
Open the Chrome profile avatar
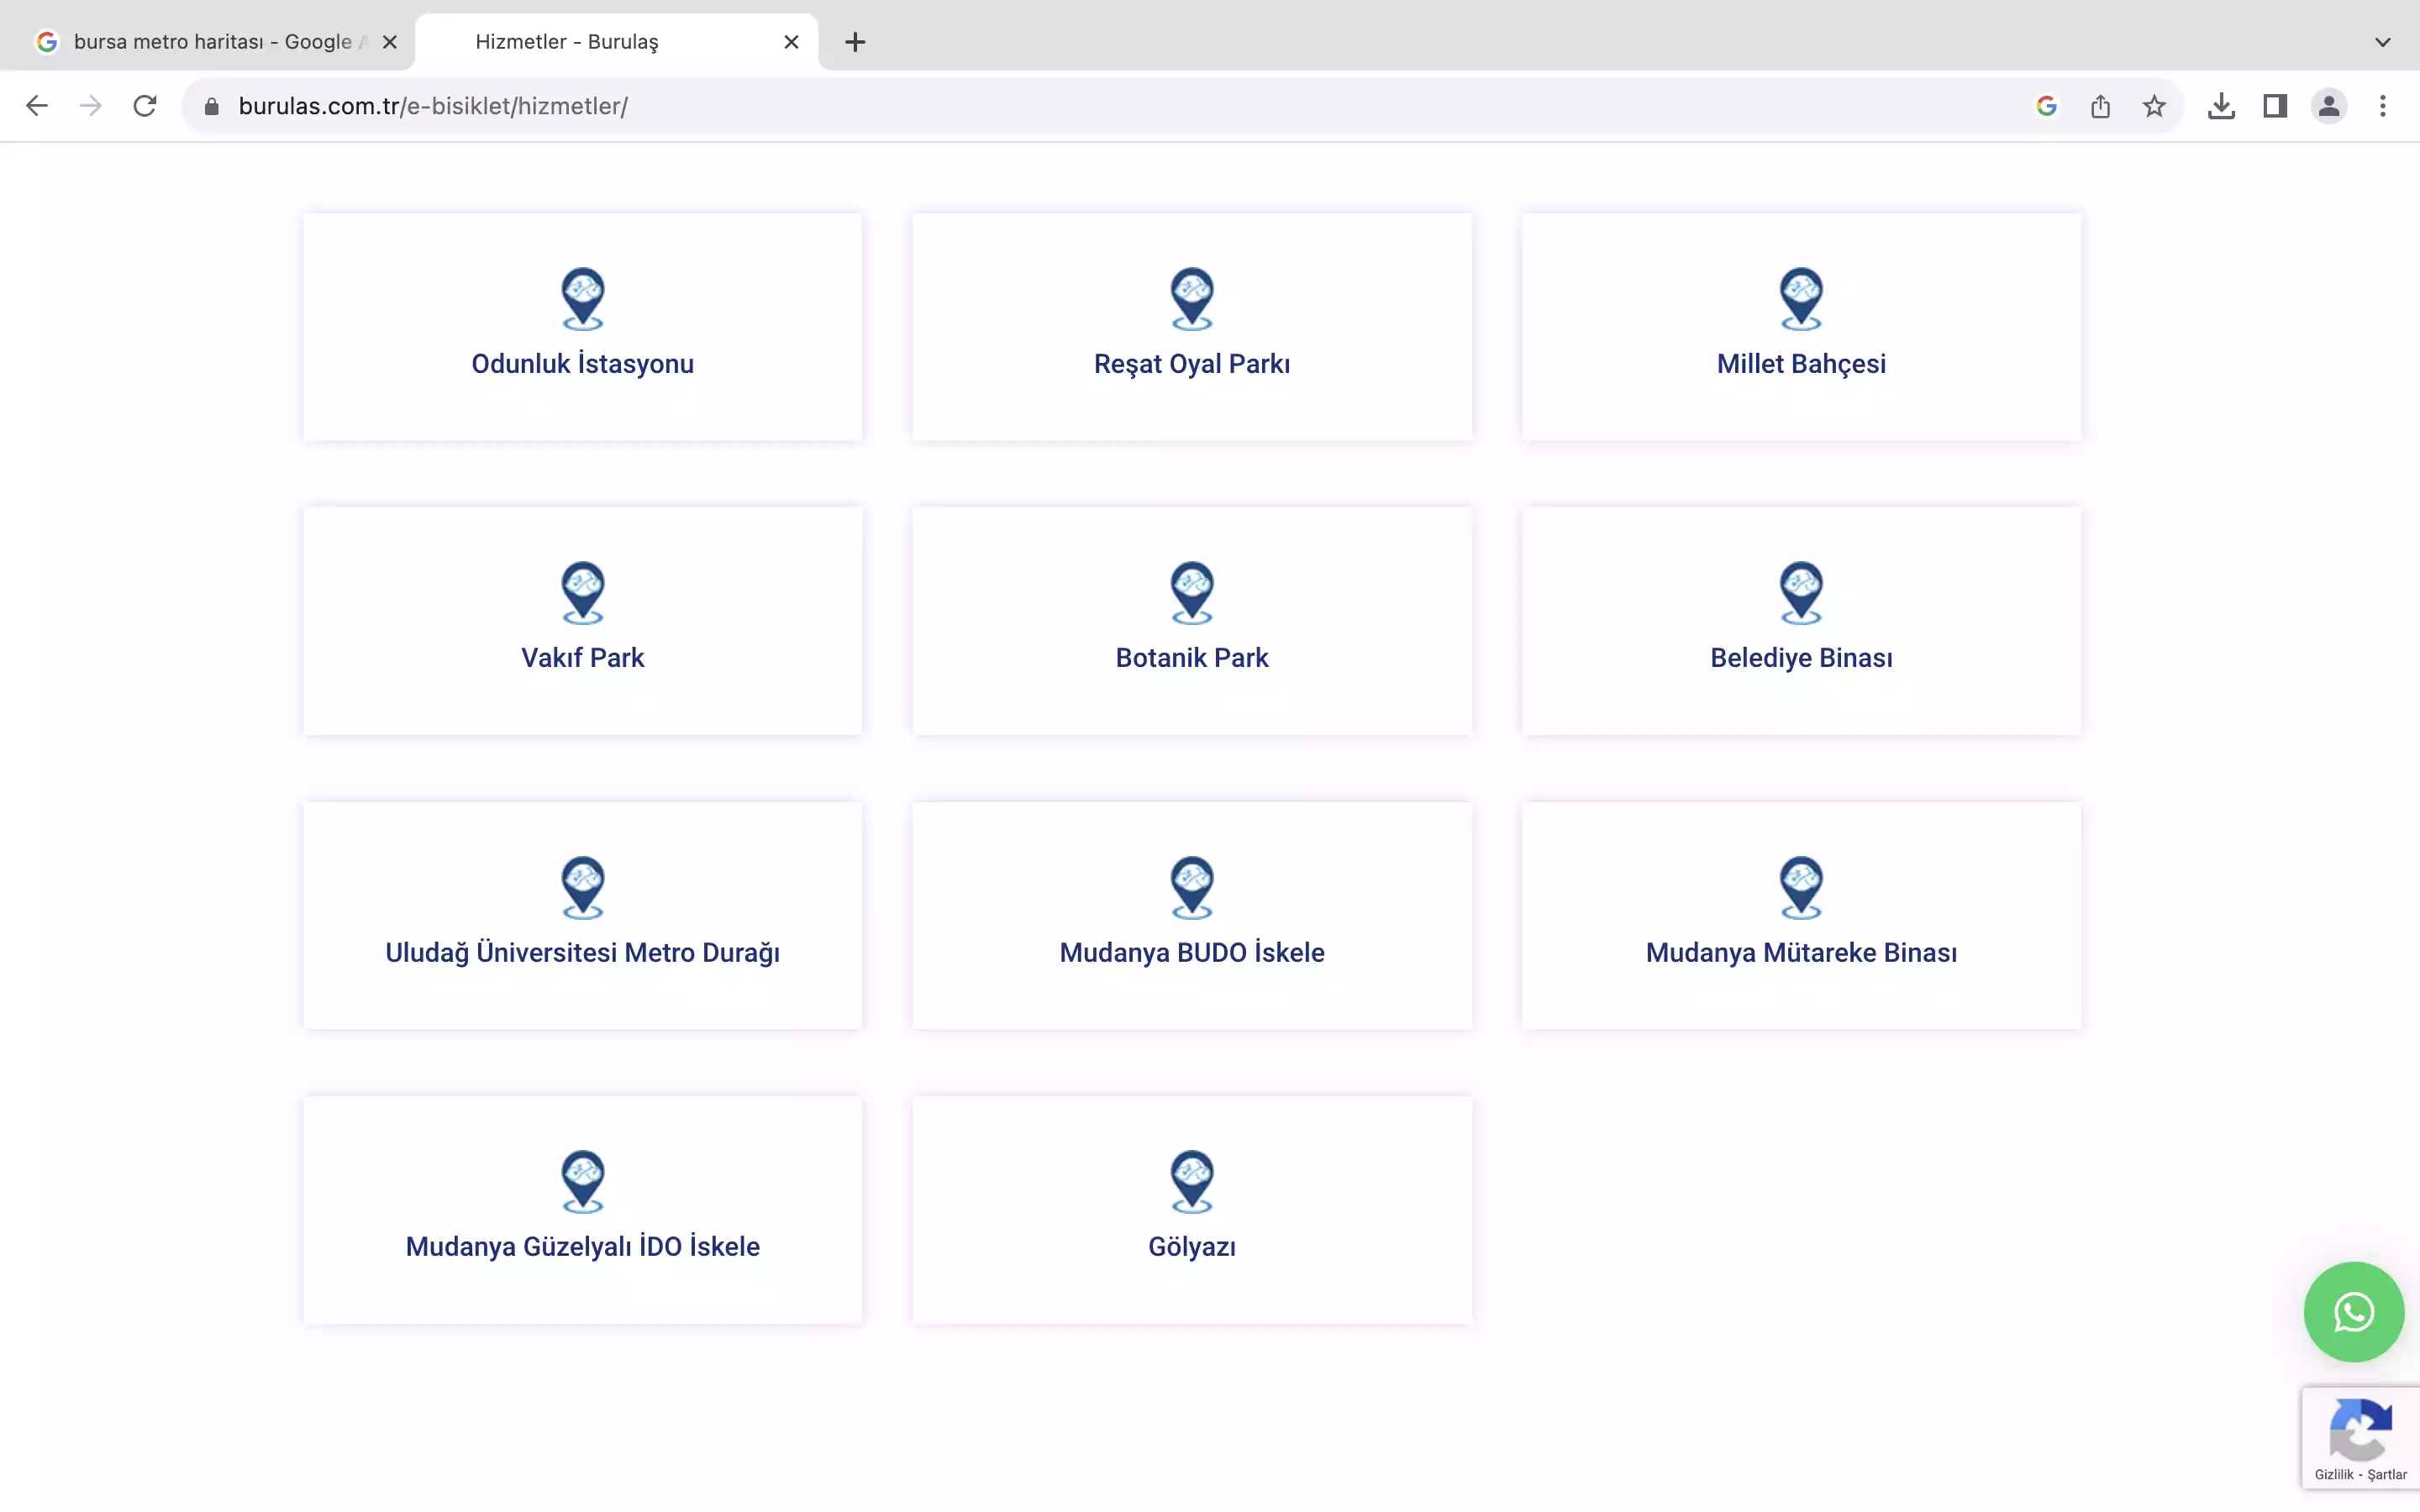click(2329, 106)
